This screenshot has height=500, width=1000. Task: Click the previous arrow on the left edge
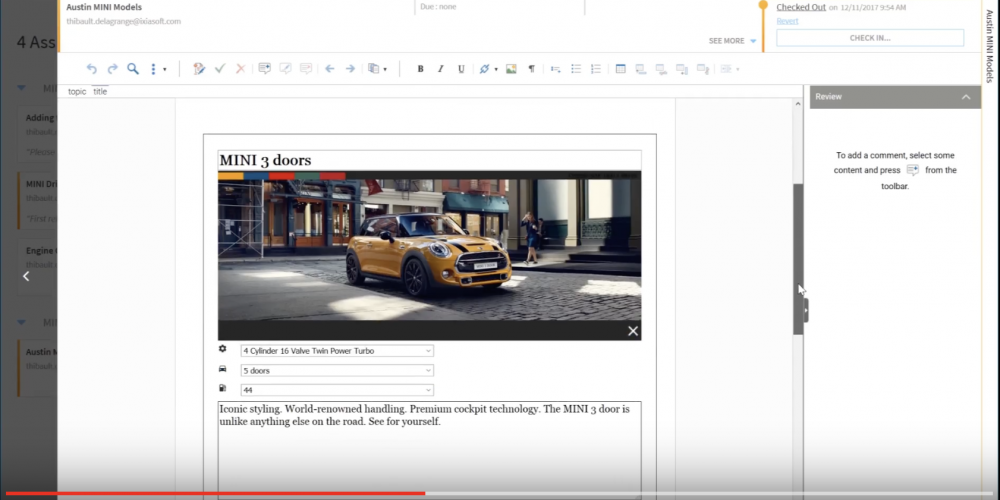pos(26,276)
